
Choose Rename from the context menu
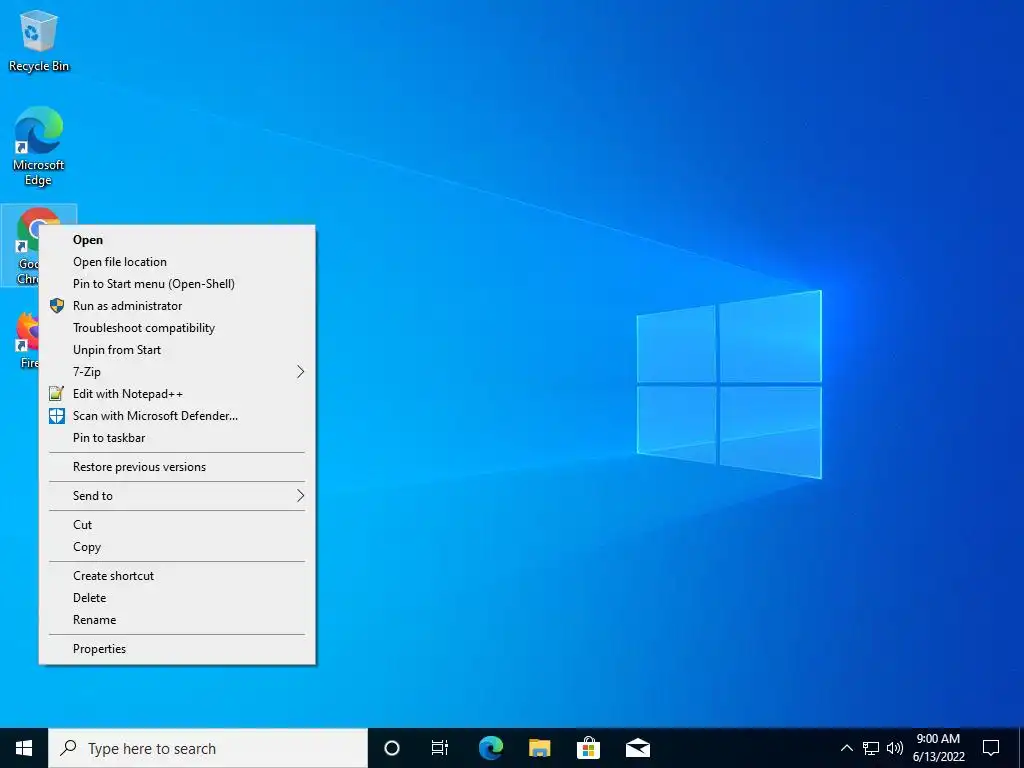point(178,620)
